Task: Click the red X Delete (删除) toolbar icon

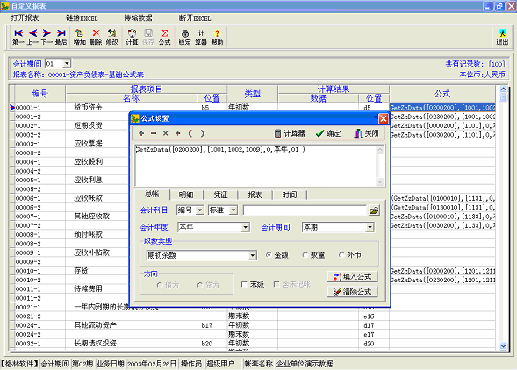Action: pyautogui.click(x=96, y=37)
